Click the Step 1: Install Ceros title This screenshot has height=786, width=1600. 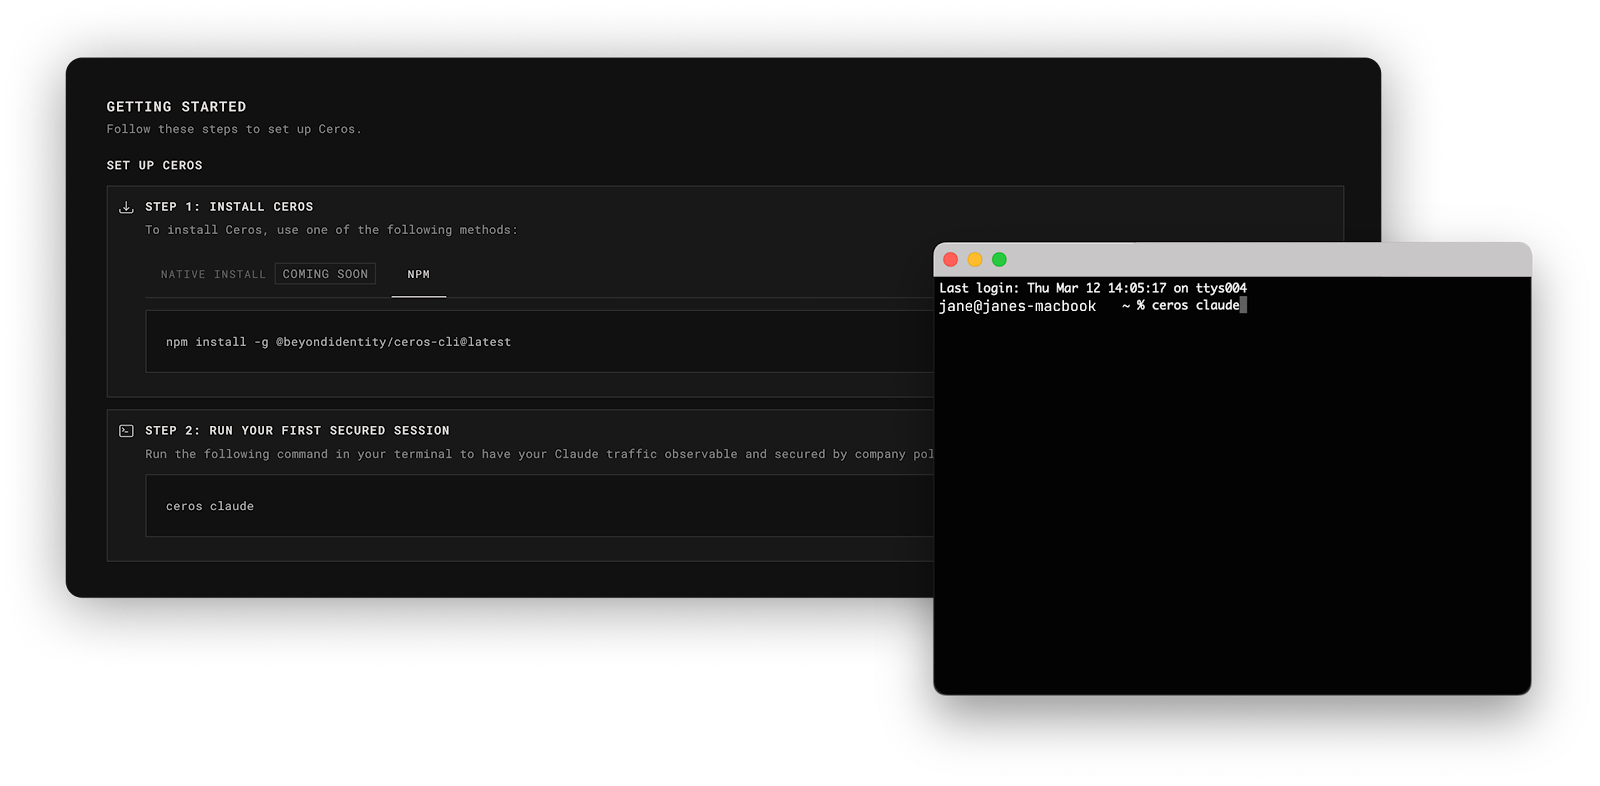click(229, 207)
